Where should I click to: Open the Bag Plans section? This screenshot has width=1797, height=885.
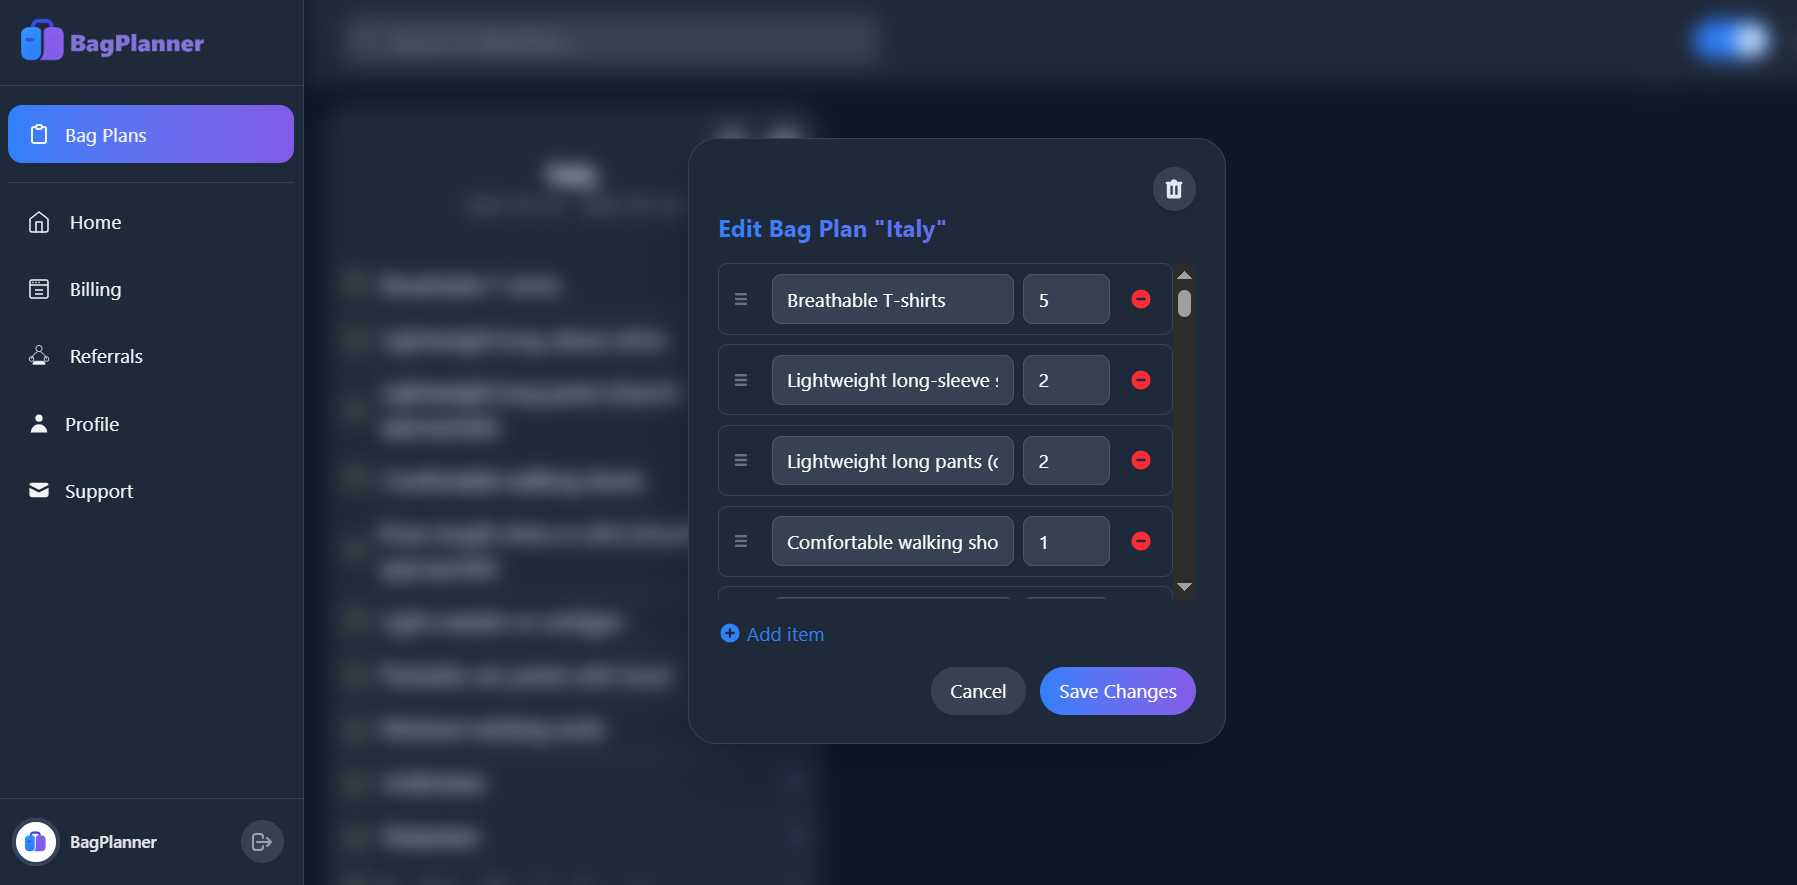(151, 134)
